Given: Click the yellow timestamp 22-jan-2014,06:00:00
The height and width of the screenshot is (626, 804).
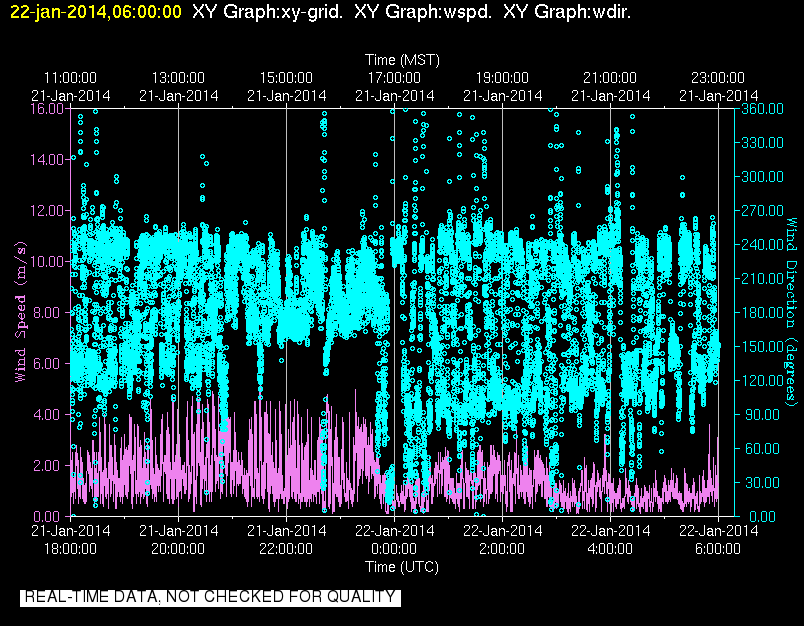Looking at the screenshot, I should click(x=95, y=11).
